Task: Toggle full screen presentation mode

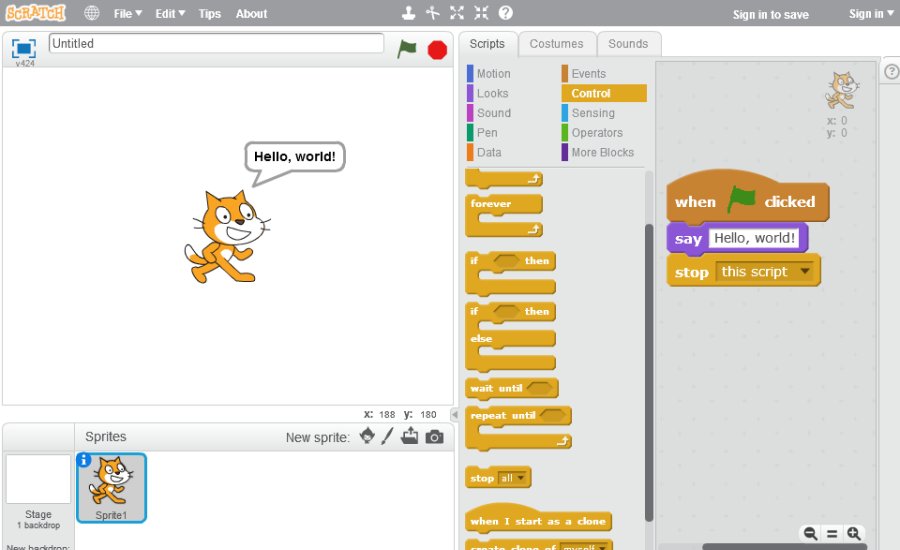Action: [x=24, y=47]
